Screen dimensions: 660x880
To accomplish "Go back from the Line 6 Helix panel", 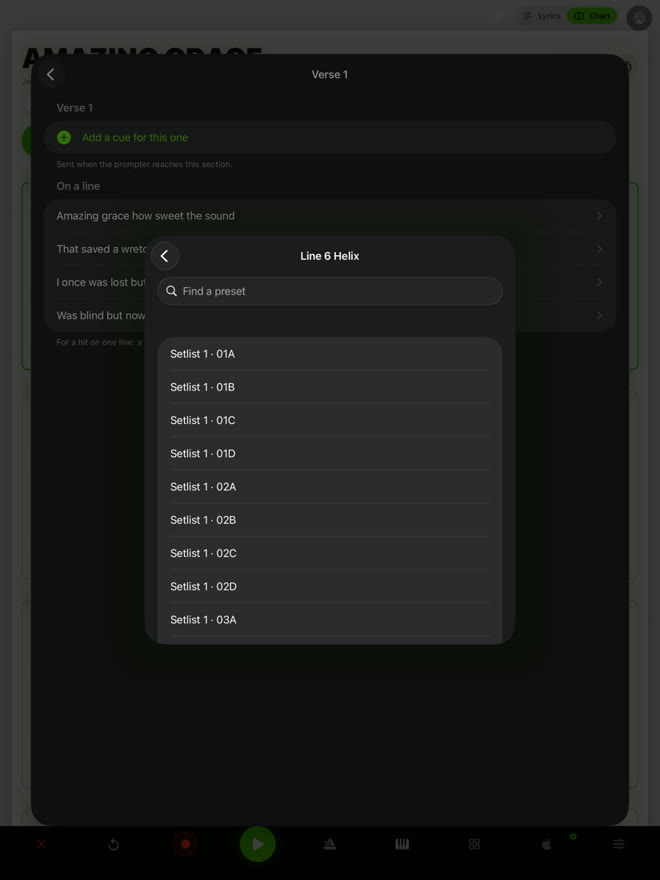I will [x=164, y=256].
